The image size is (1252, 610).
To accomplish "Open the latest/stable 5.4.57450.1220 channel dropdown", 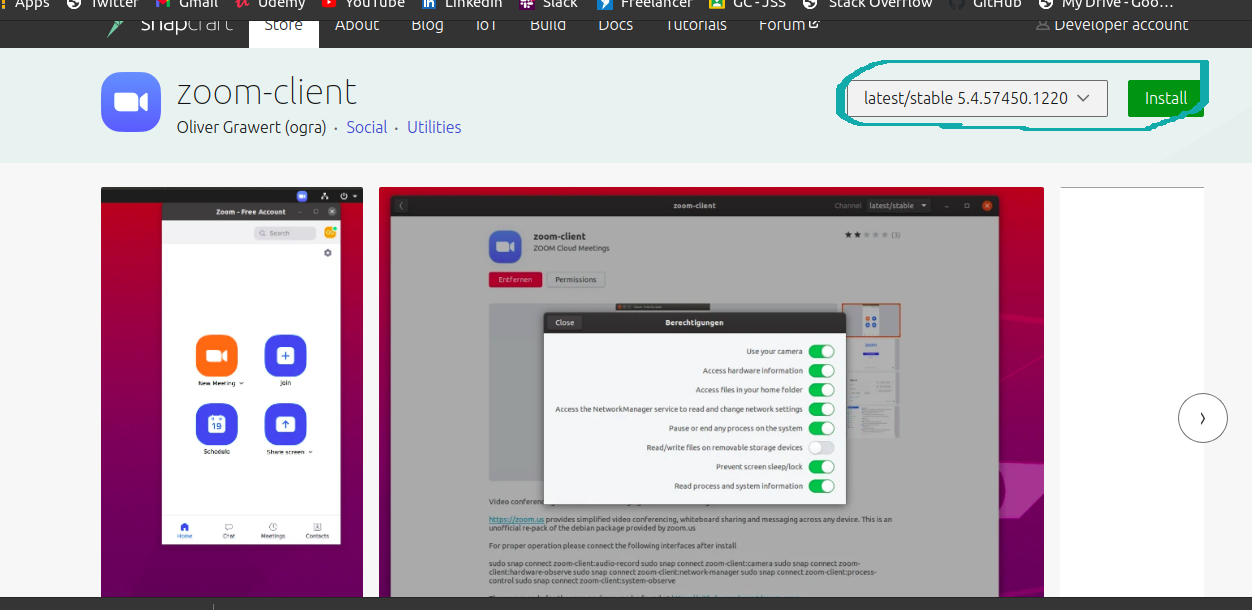I will tap(977, 98).
